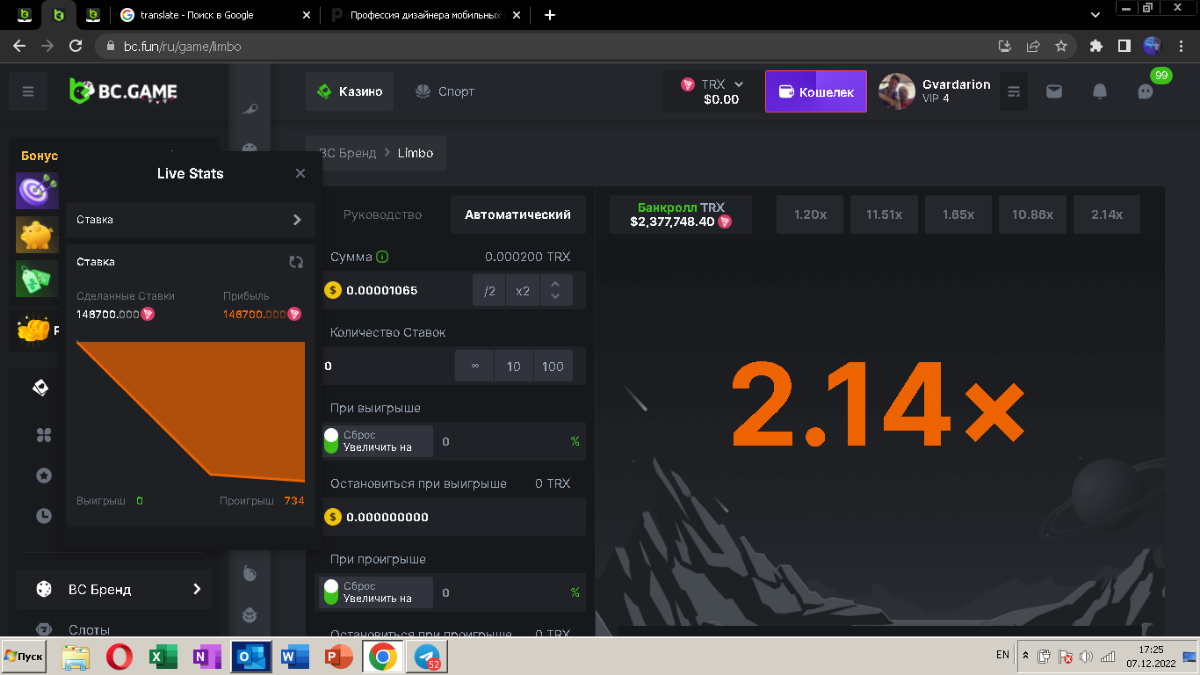Switch to the Руководство tab
1200x675 pixels.
(382, 214)
